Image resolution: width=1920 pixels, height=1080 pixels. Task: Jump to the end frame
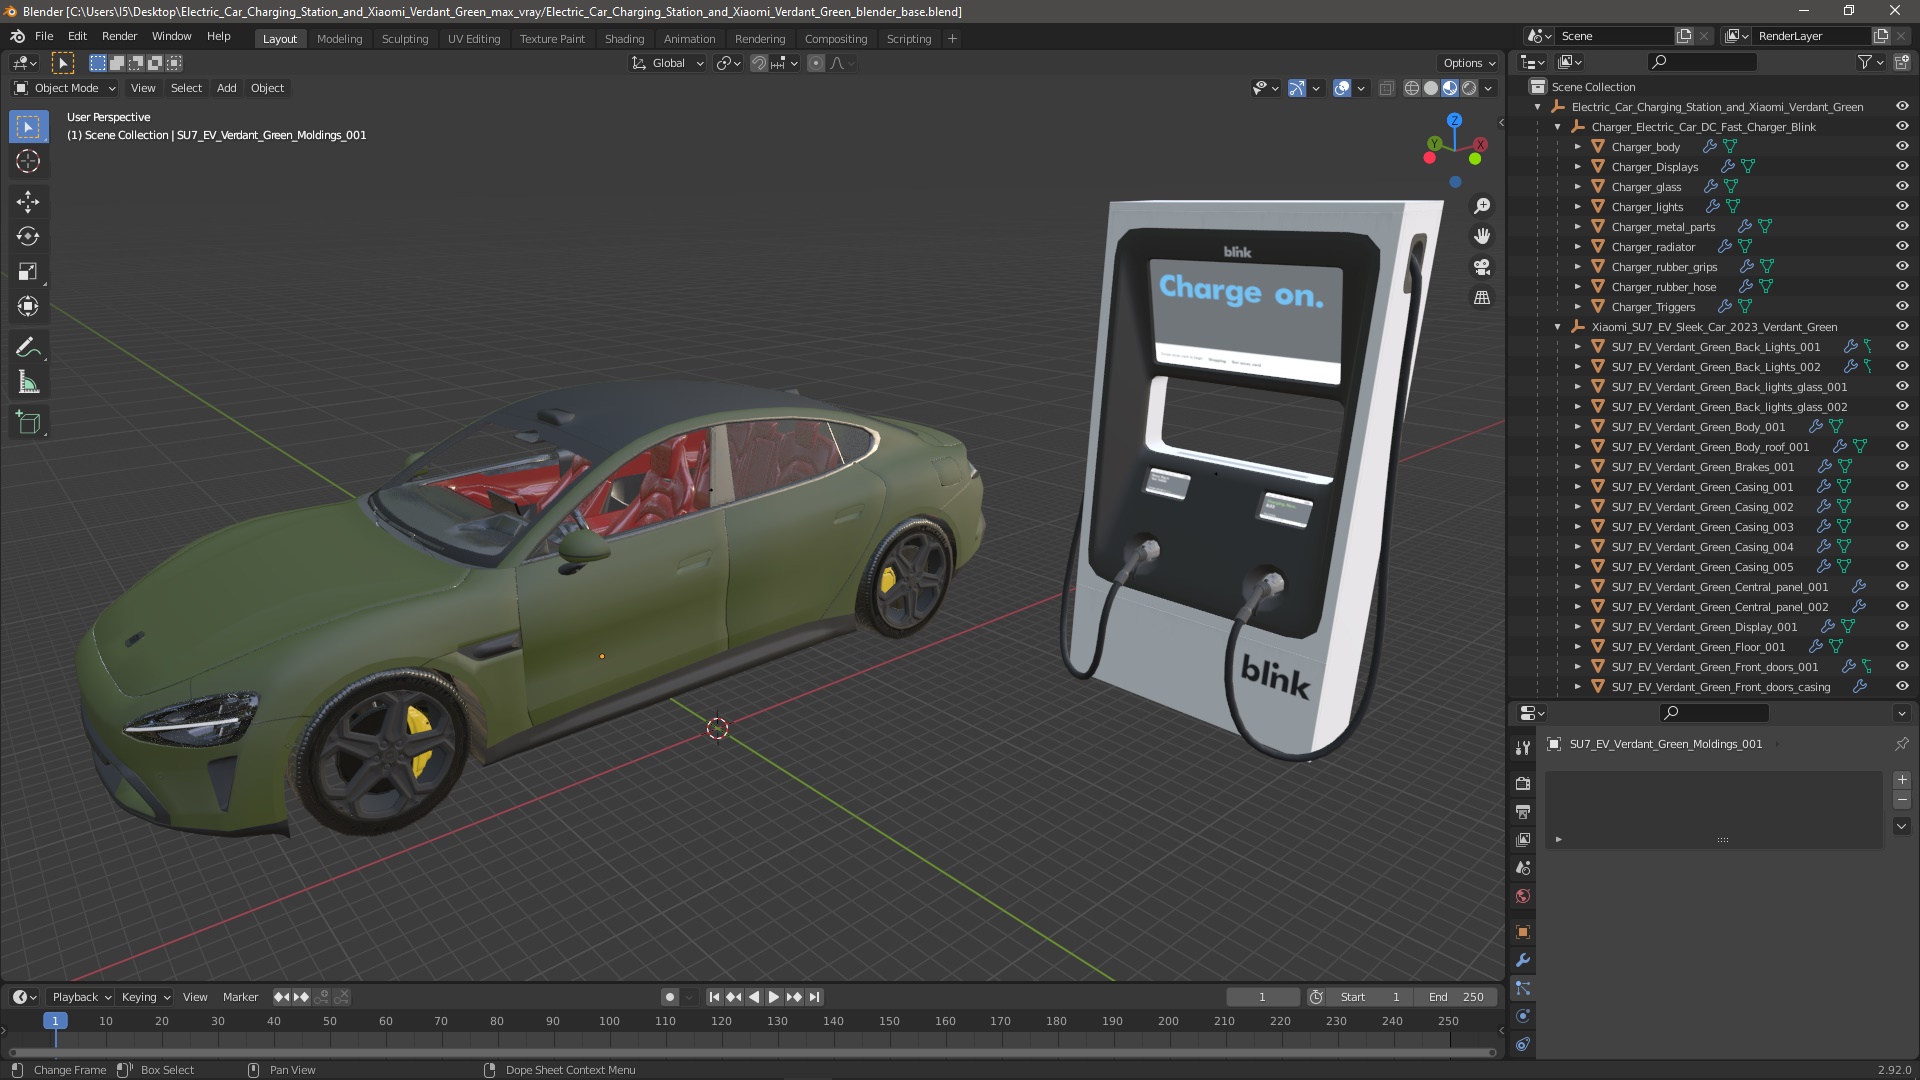pyautogui.click(x=814, y=997)
